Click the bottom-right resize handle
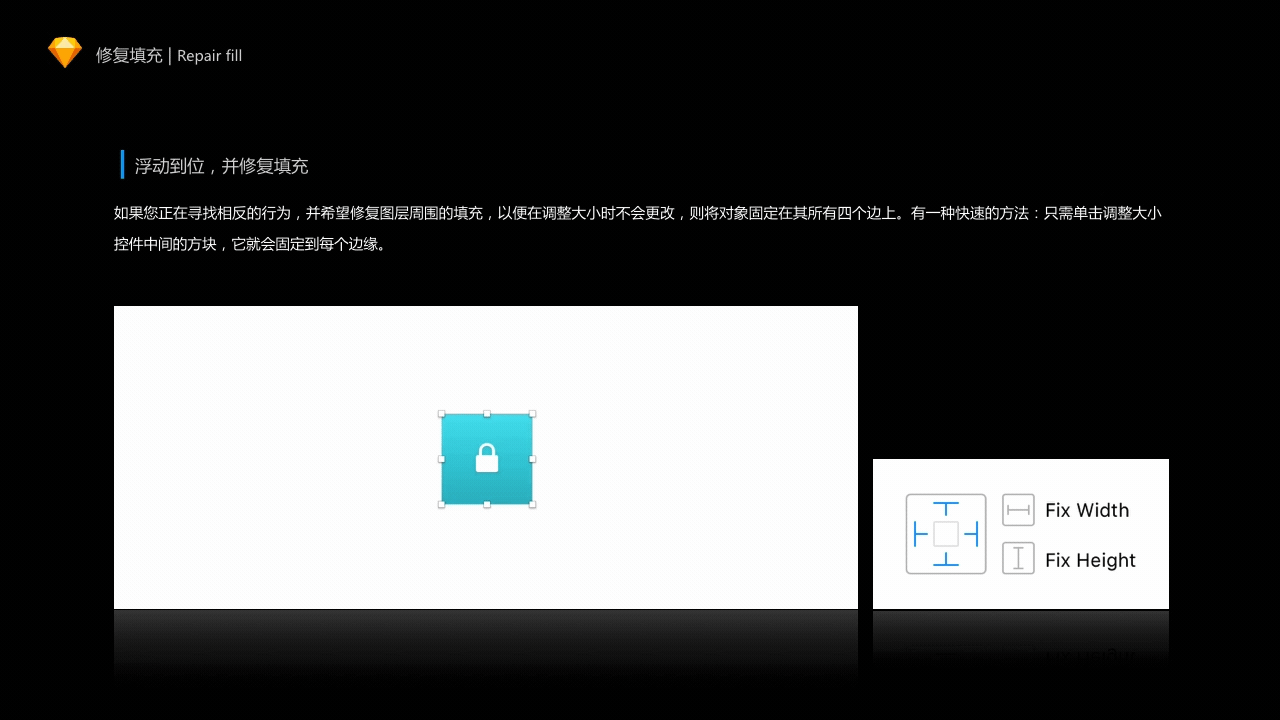Screen dimensions: 1280x720 click(x=532, y=506)
